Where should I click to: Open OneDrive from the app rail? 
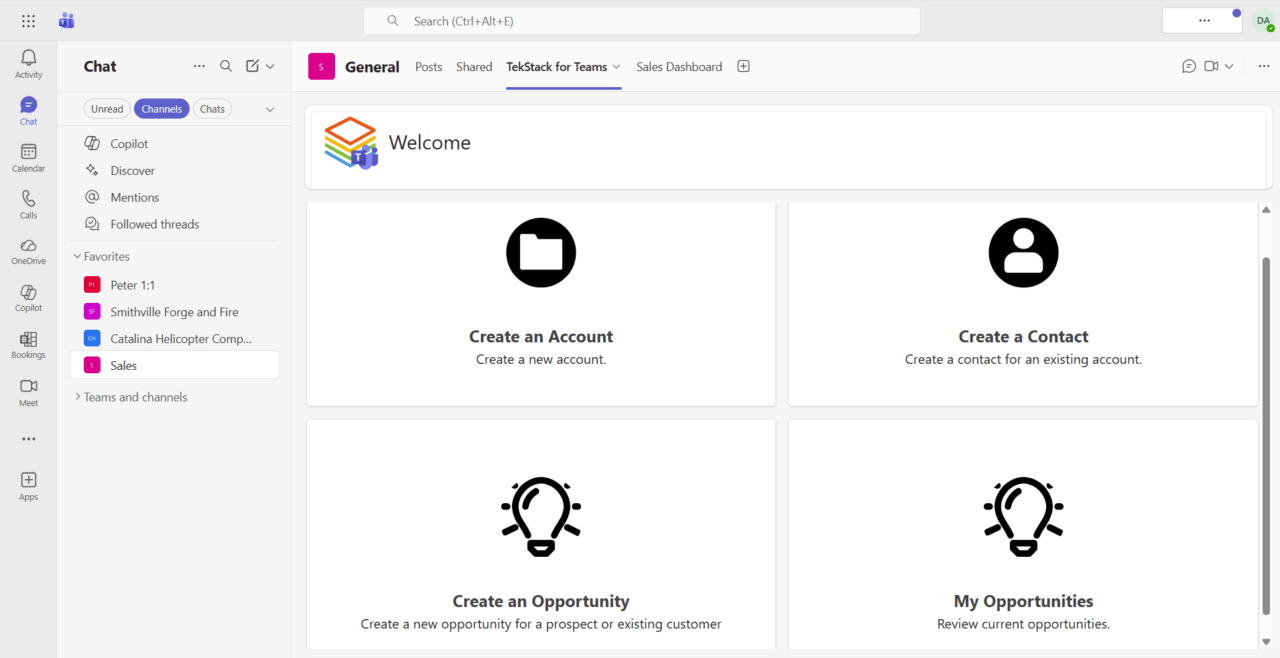tap(28, 251)
